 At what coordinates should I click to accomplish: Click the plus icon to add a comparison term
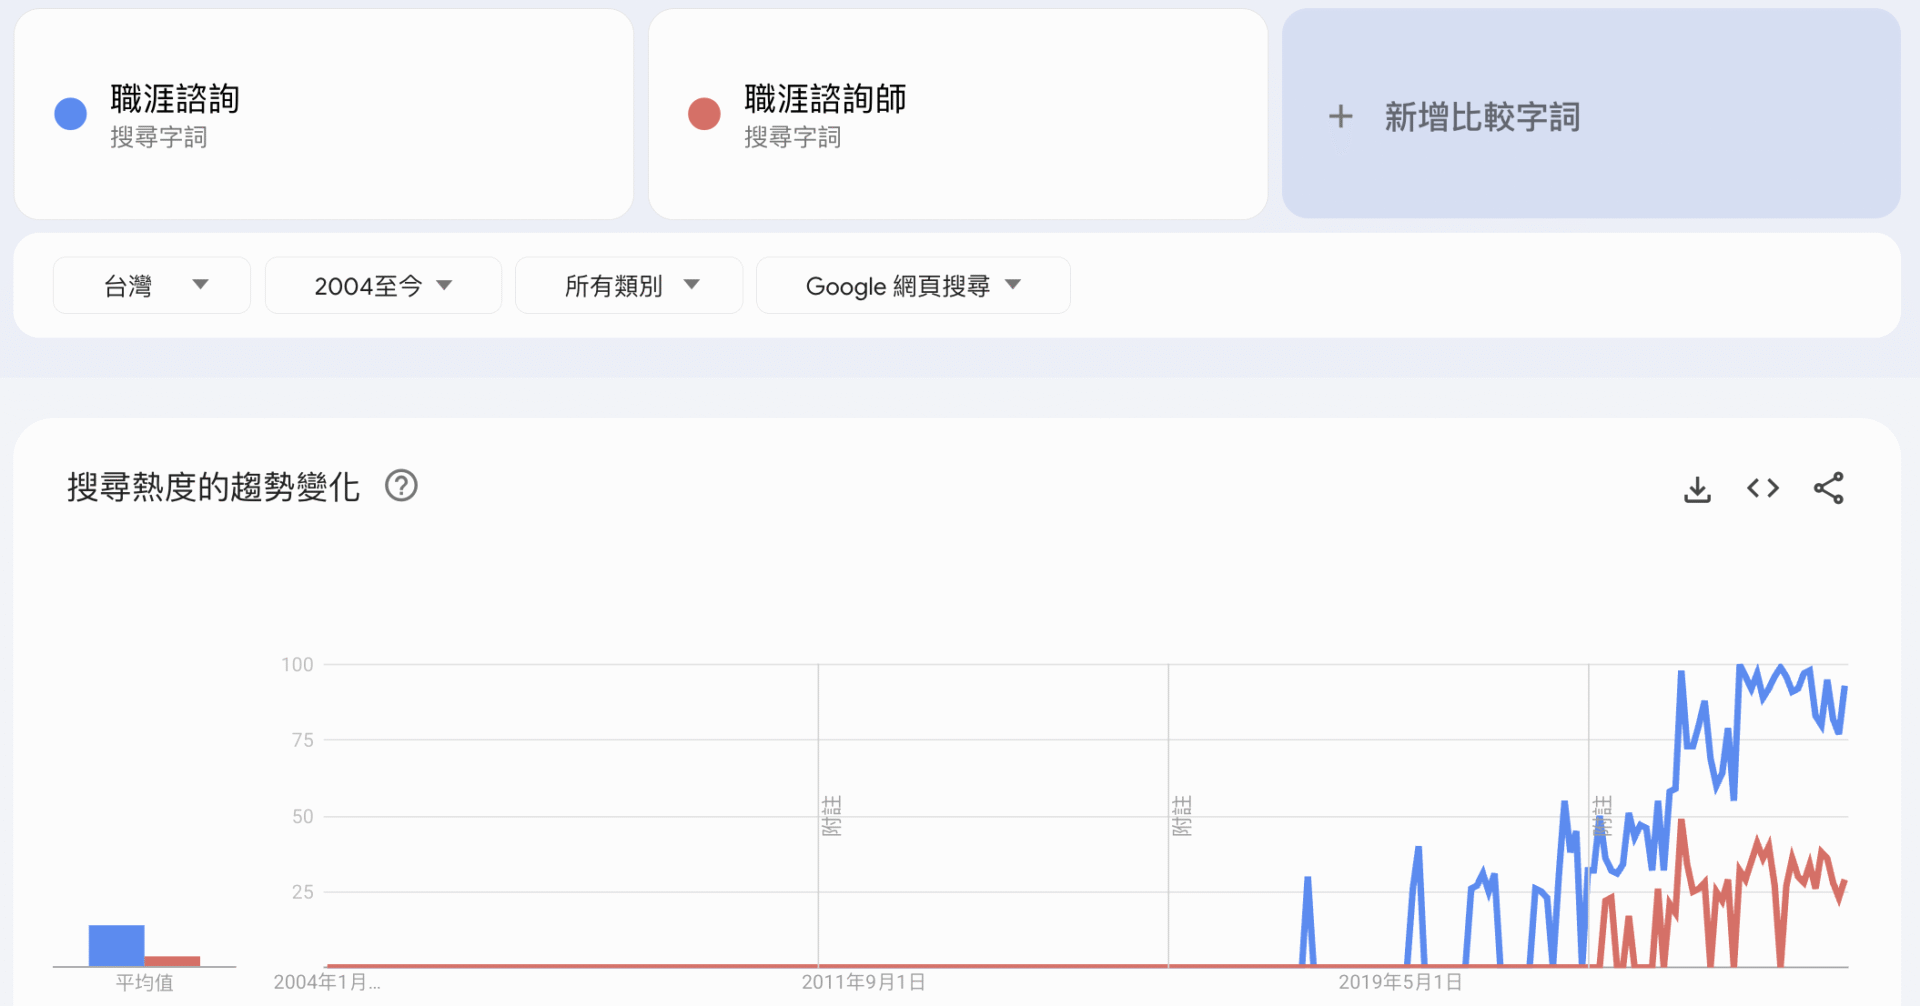point(1341,116)
